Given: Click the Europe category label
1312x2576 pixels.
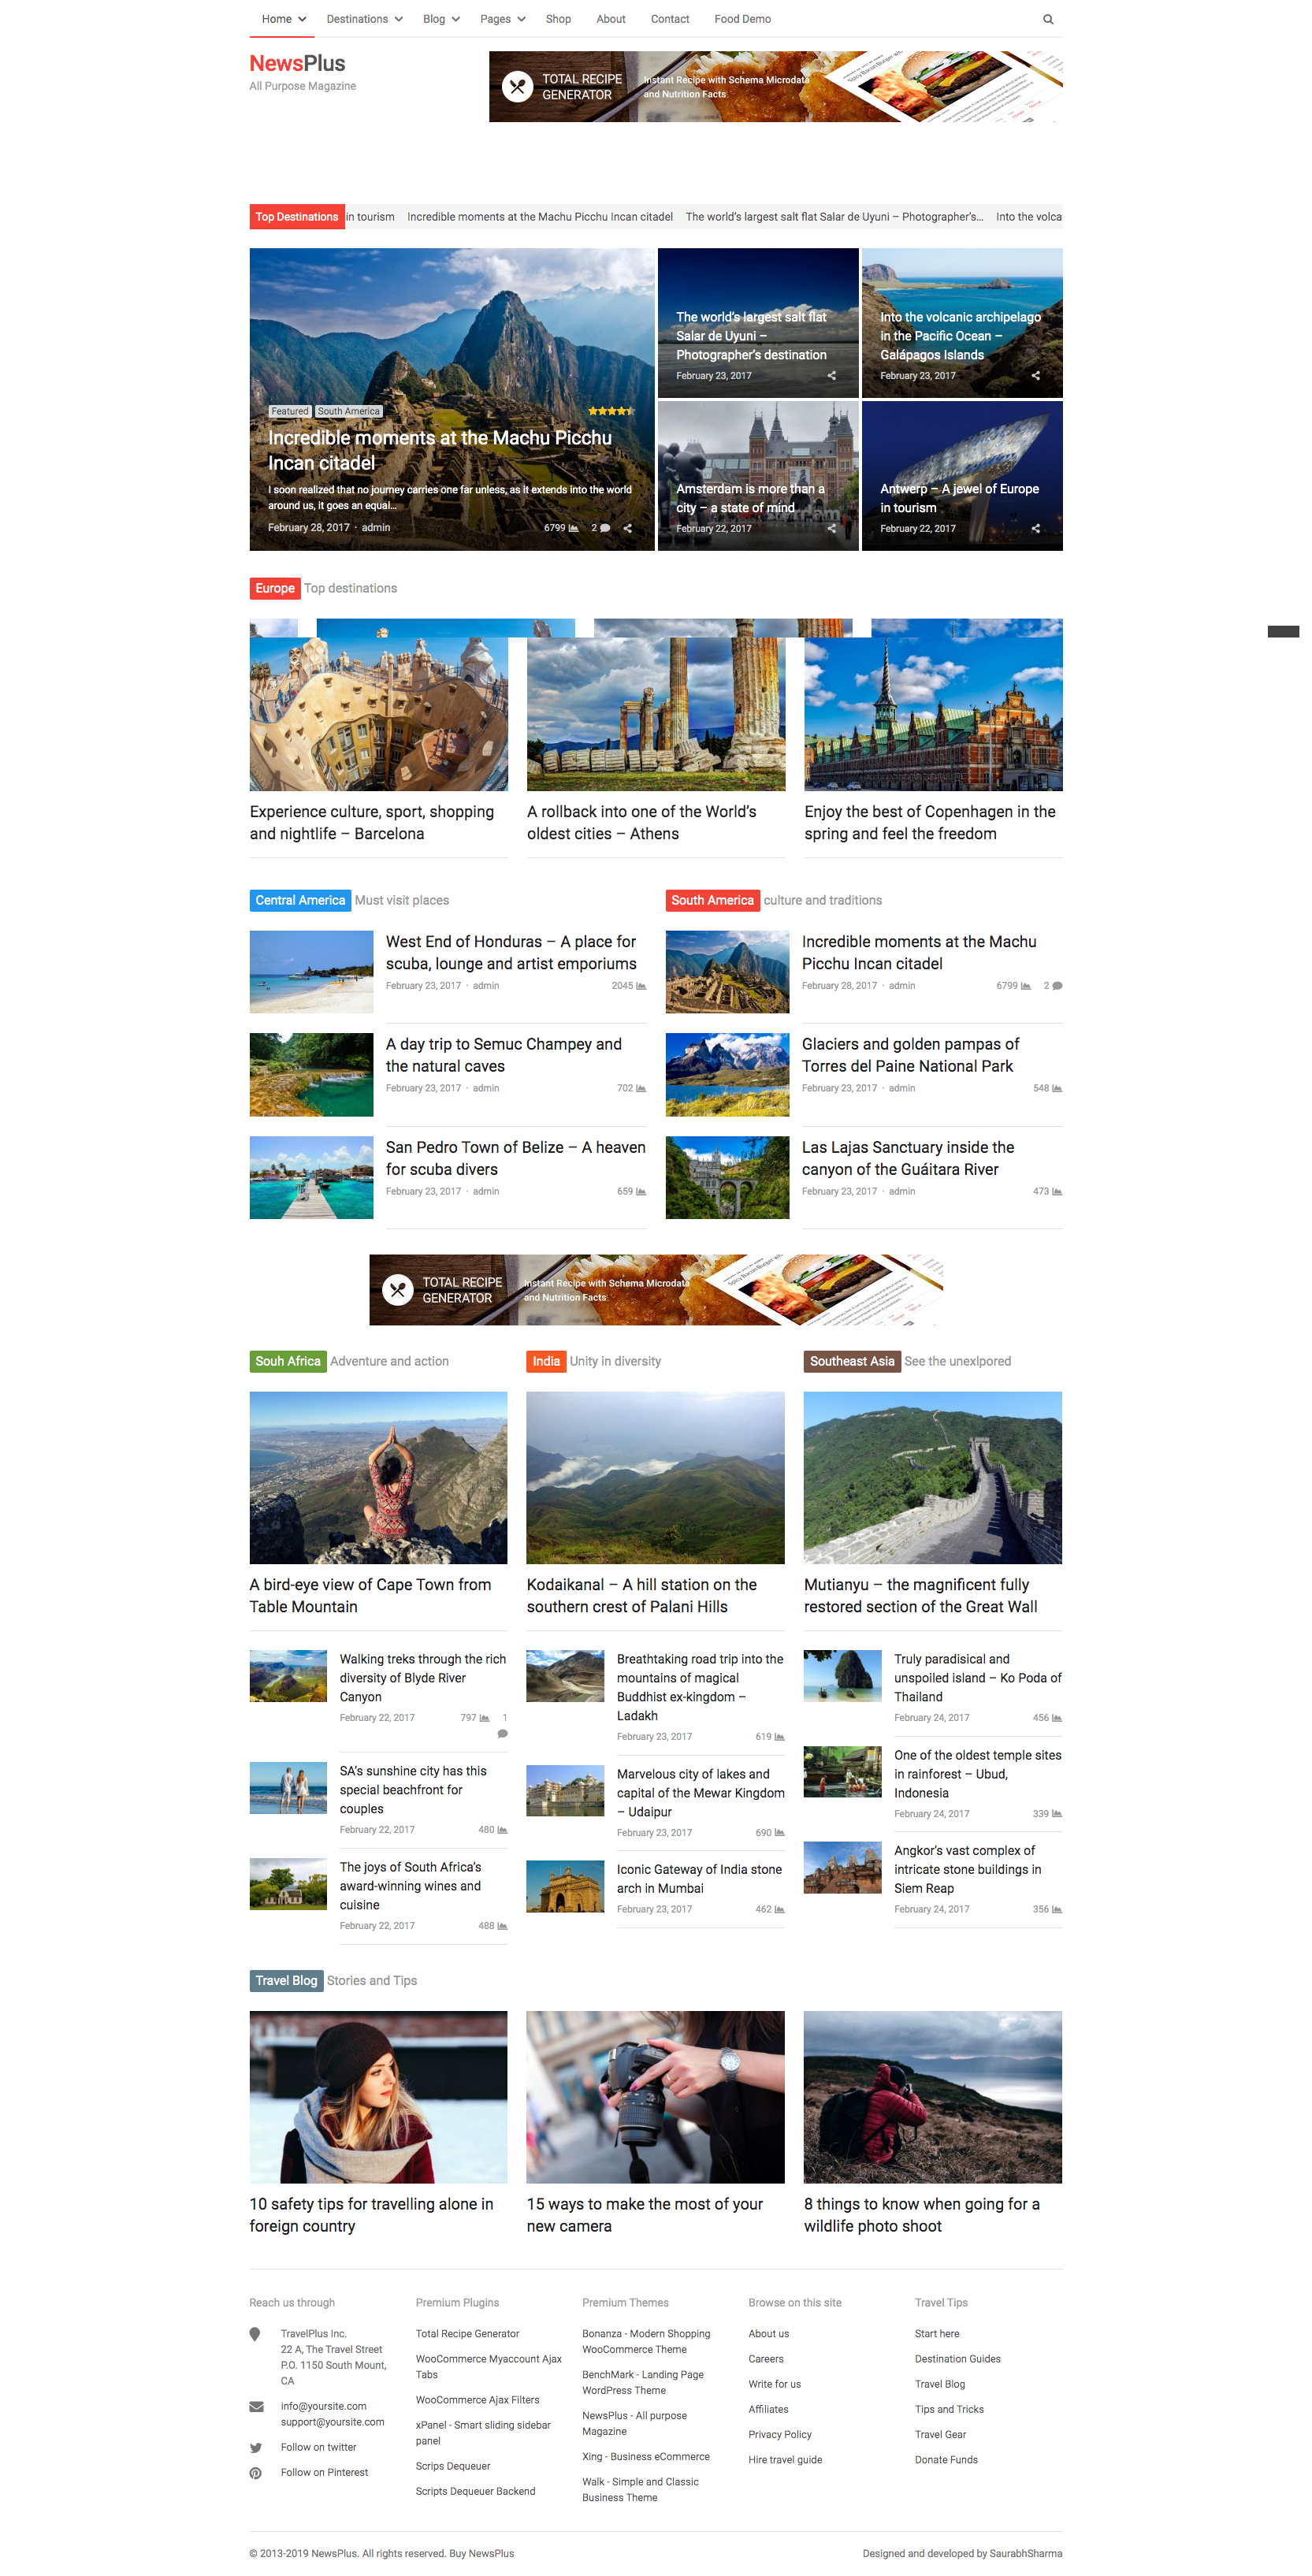Looking at the screenshot, I should tap(275, 588).
